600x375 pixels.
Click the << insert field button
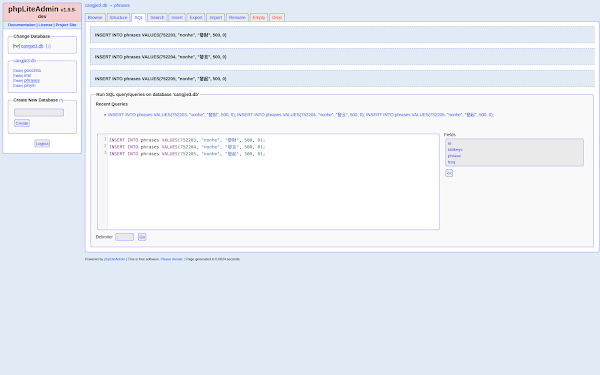(449, 173)
